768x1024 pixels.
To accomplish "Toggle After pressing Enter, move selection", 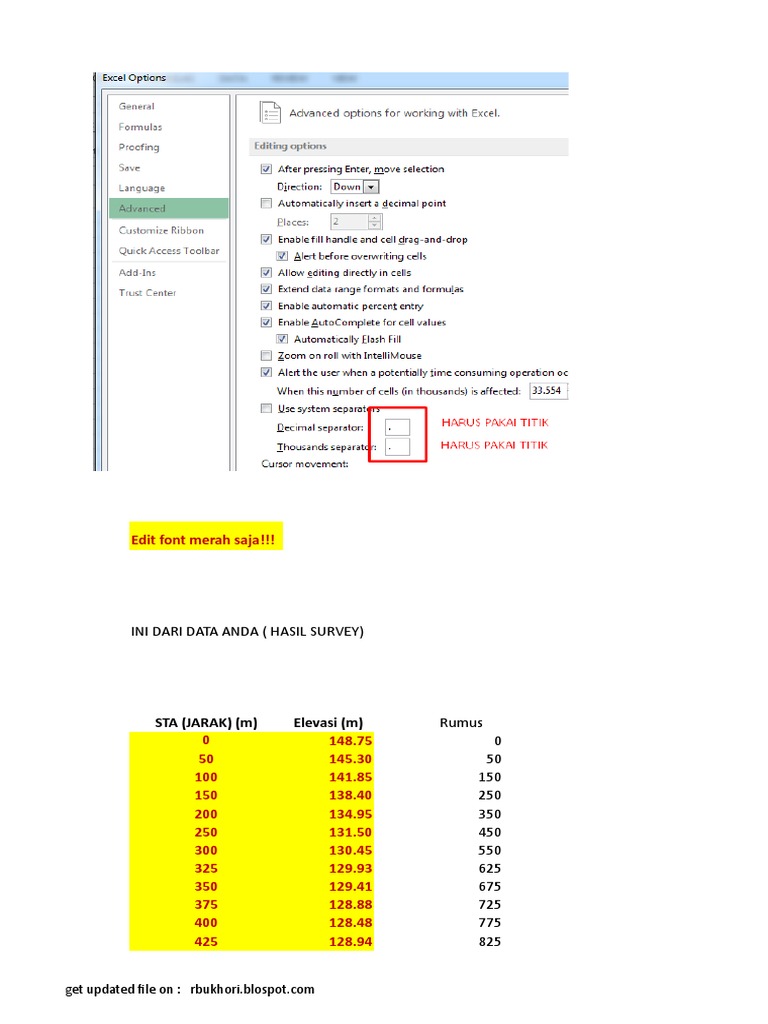I will pyautogui.click(x=266, y=169).
